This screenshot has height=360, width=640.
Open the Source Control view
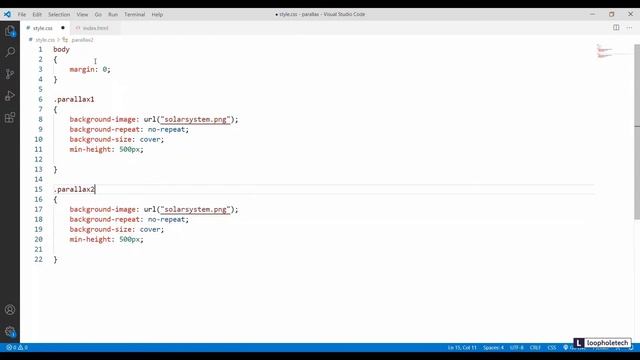tap(10, 74)
